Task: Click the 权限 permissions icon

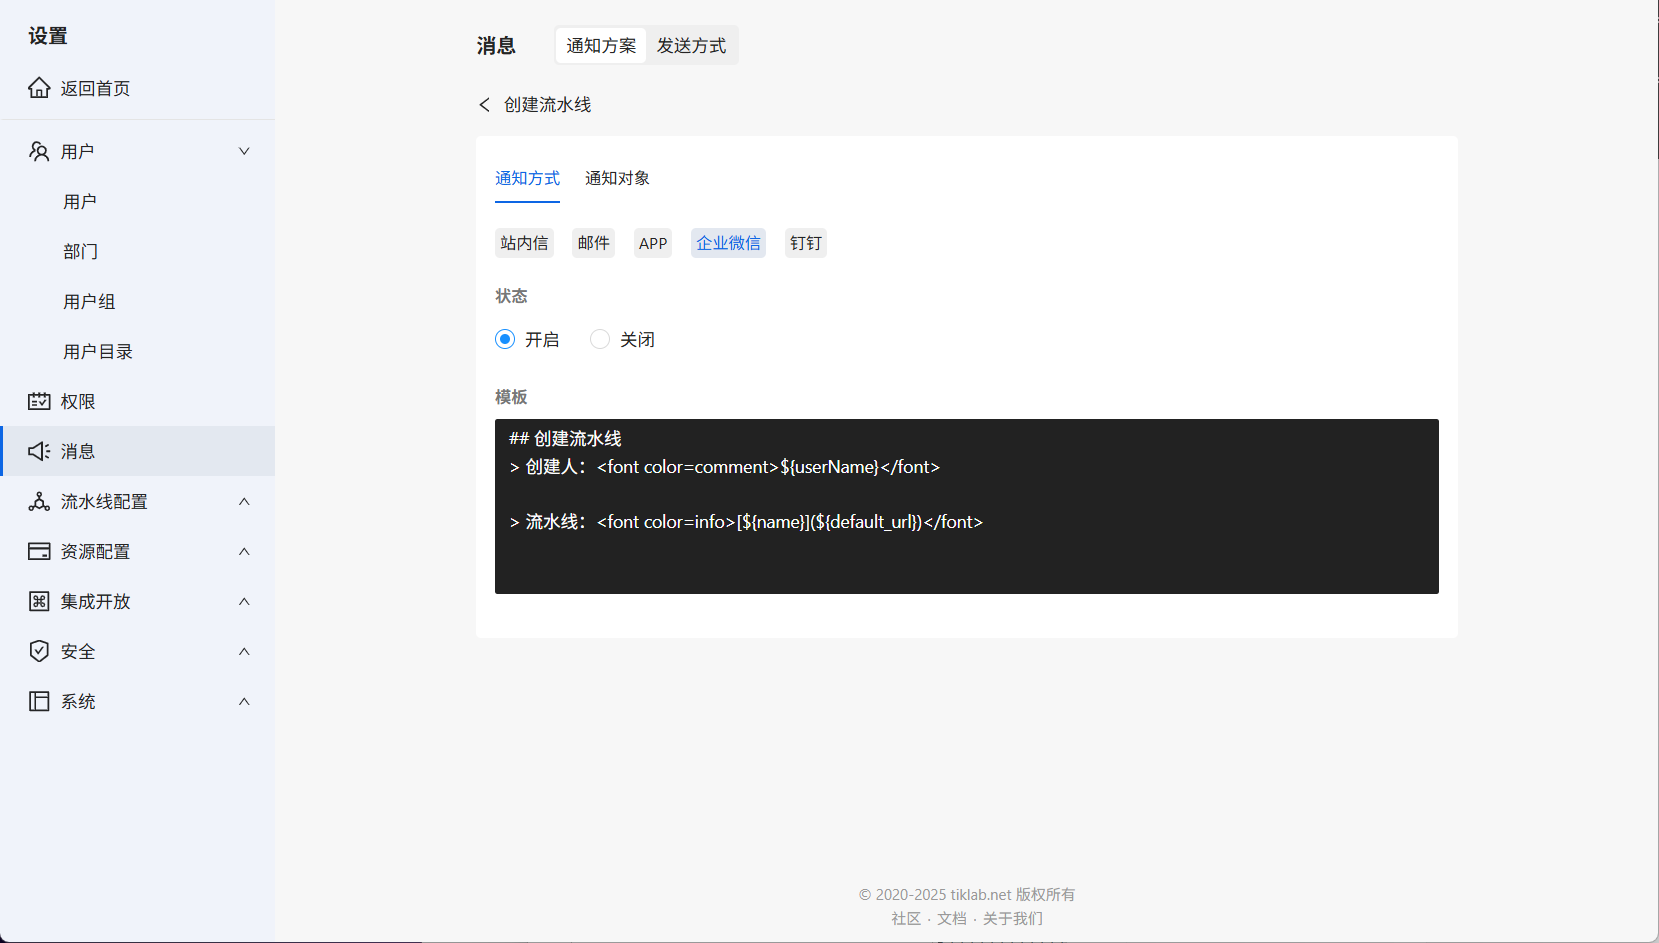Action: [x=39, y=401]
